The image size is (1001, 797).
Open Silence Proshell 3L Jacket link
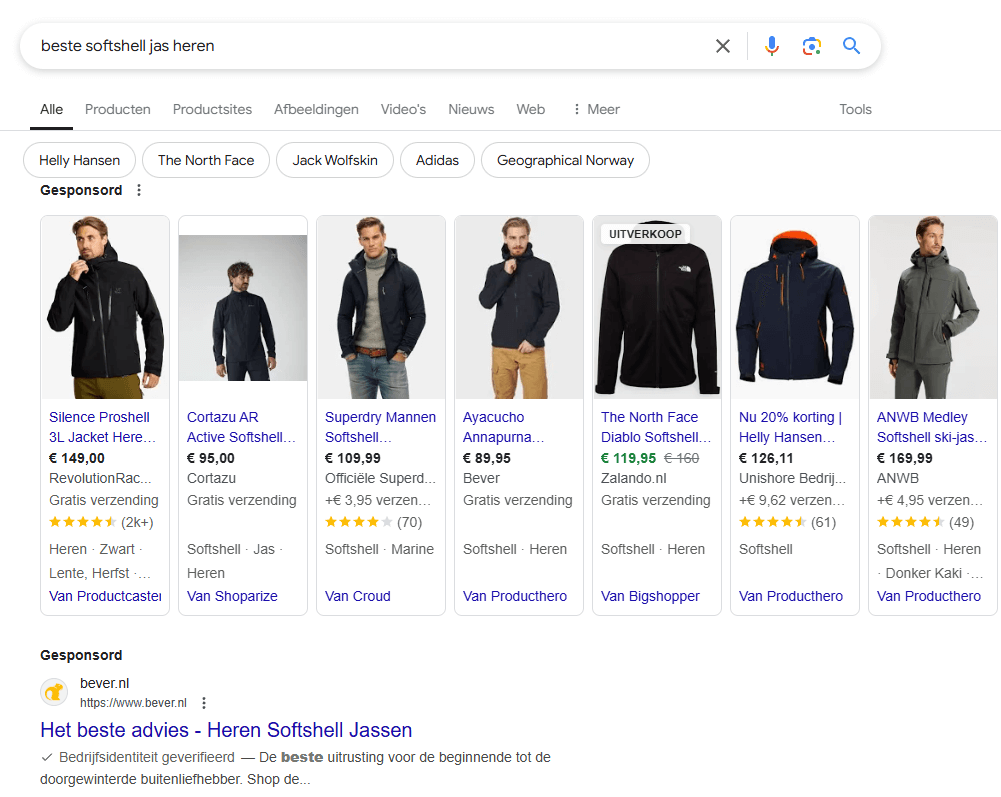[x=102, y=427]
